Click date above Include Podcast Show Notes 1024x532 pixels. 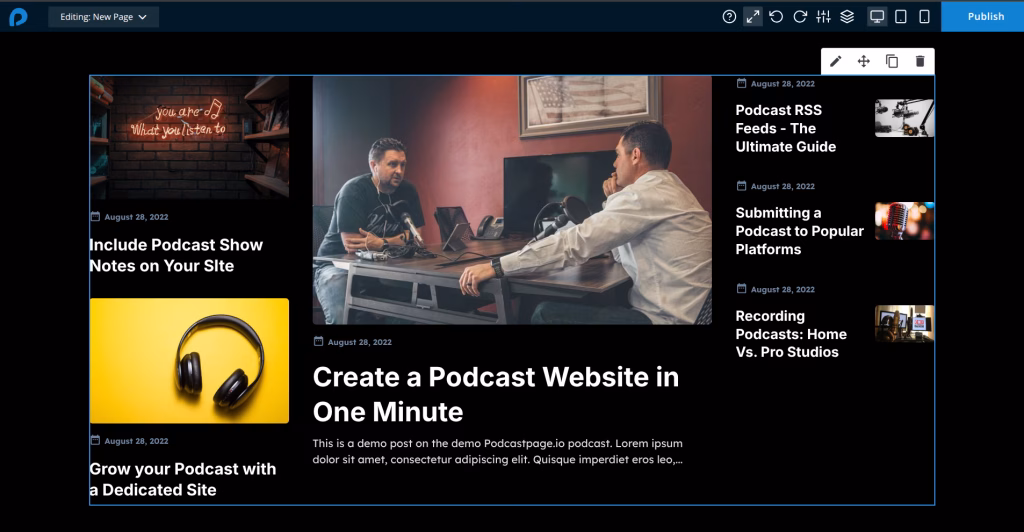(x=136, y=217)
